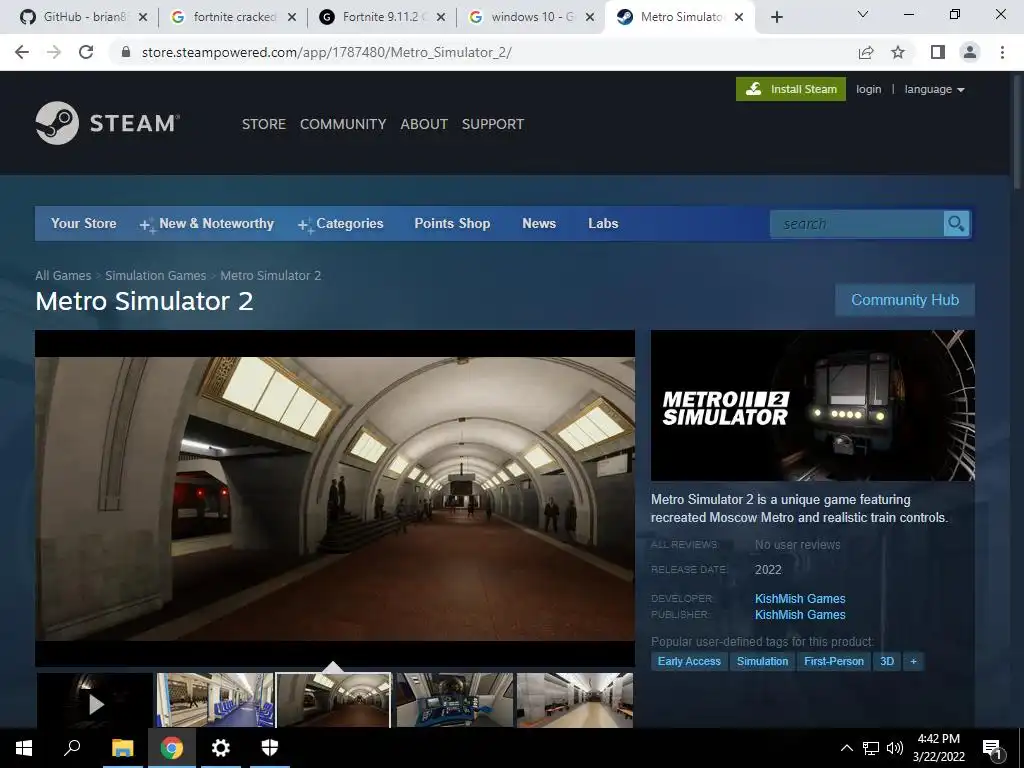Screen dimensions: 1024x768
Task: Open Chrome three-dot menu
Action: click(x=1002, y=52)
